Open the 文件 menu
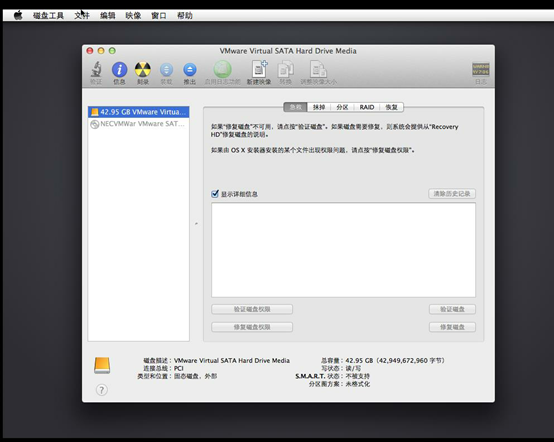Viewport: 554px width, 442px height. [x=82, y=16]
